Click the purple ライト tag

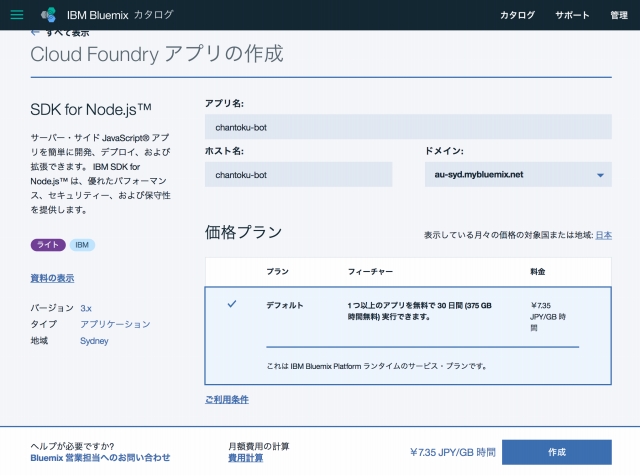[x=48, y=245]
